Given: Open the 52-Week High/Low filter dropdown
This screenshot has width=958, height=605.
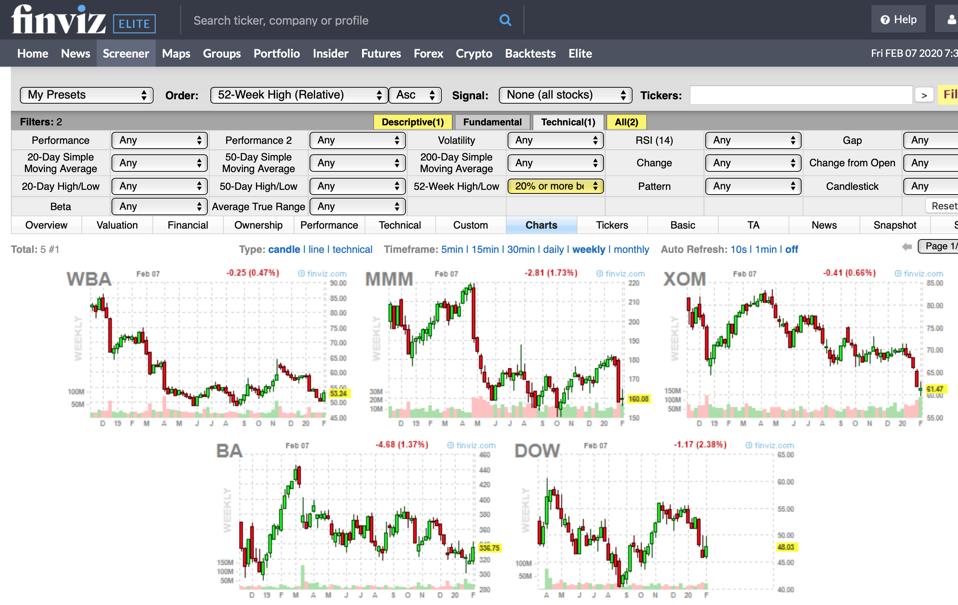Looking at the screenshot, I should point(555,186).
